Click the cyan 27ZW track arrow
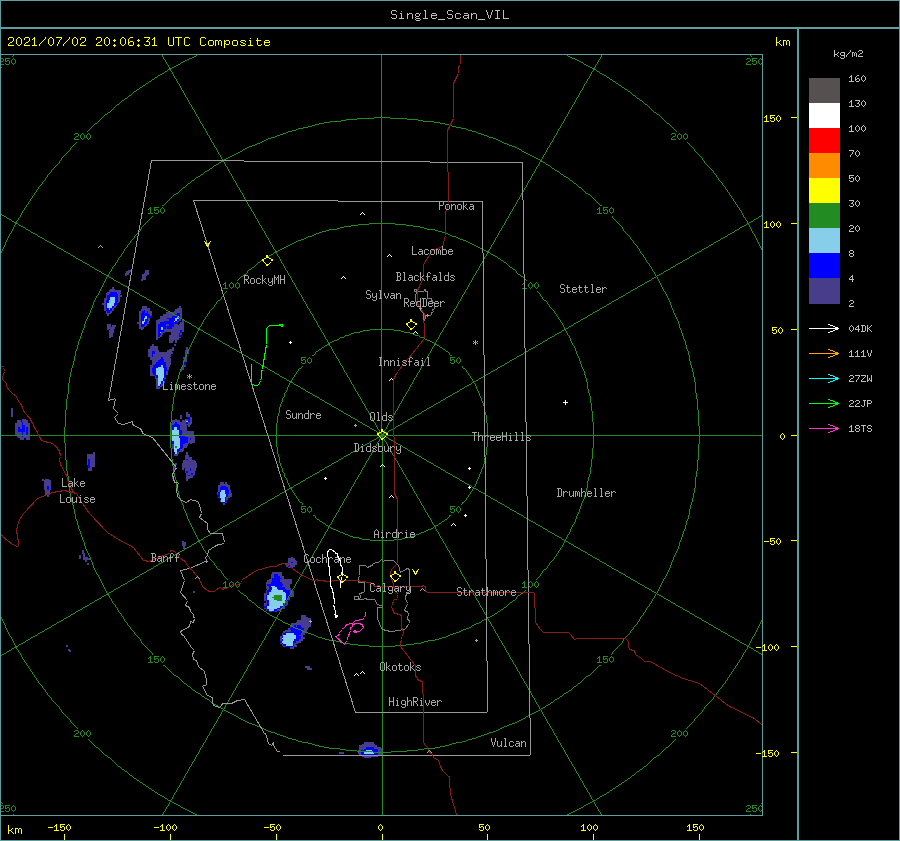Viewport: 900px width, 841px height. pos(824,378)
